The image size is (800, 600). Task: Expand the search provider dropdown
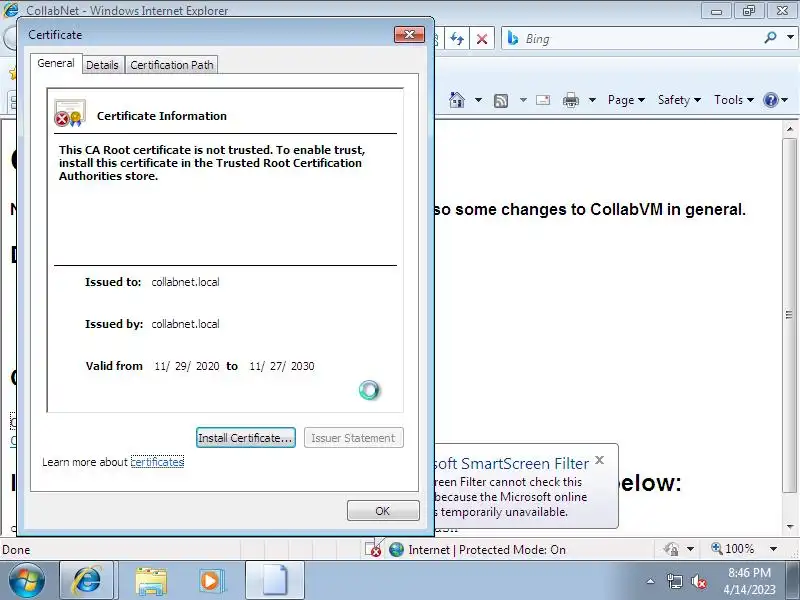pyautogui.click(x=790, y=38)
